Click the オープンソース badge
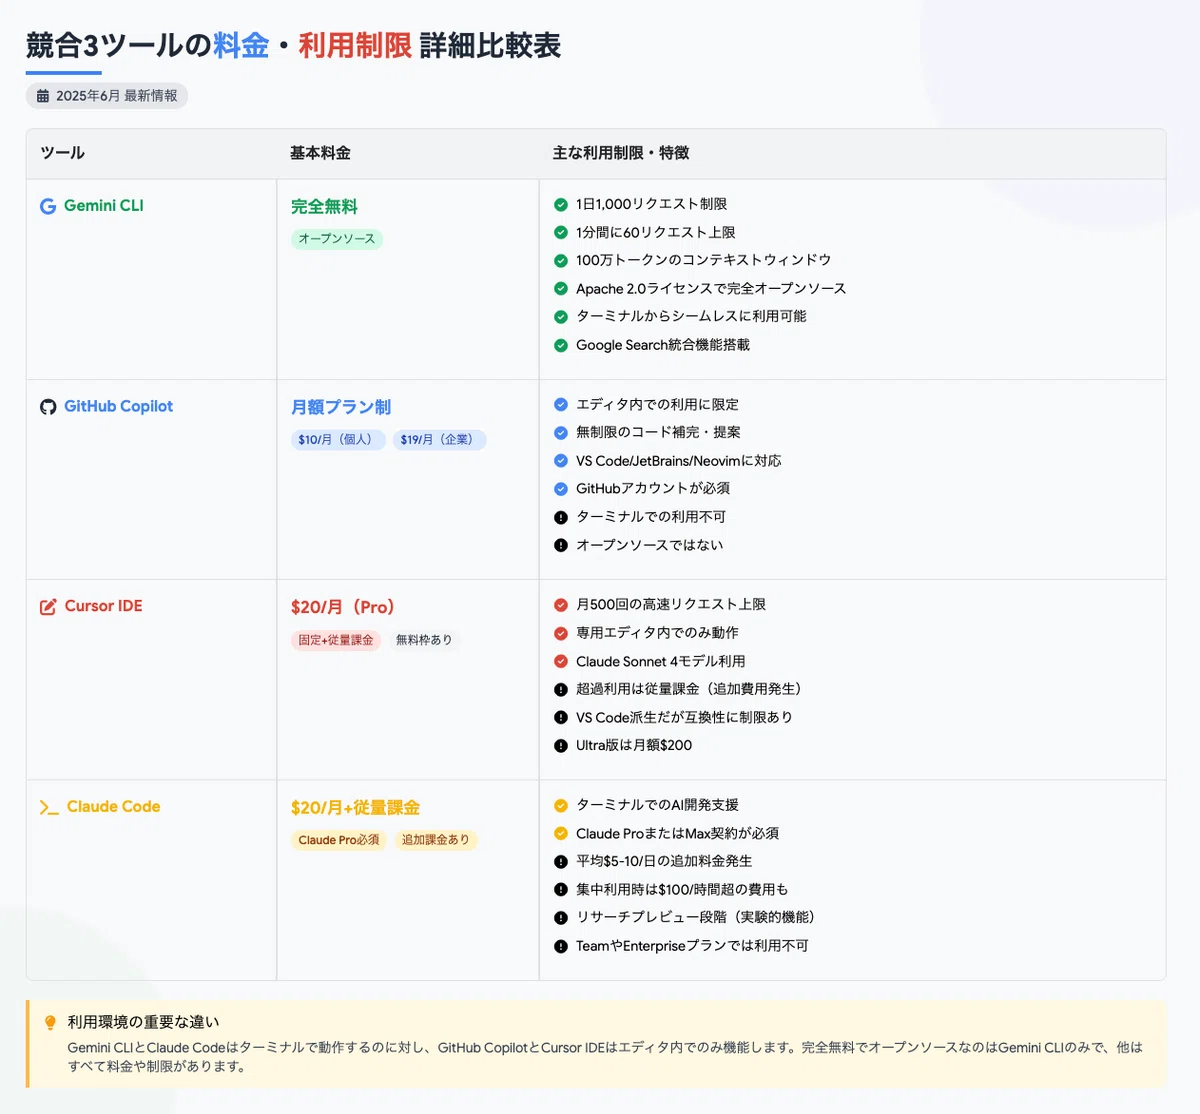Image resolution: width=1200 pixels, height=1114 pixels. [337, 239]
